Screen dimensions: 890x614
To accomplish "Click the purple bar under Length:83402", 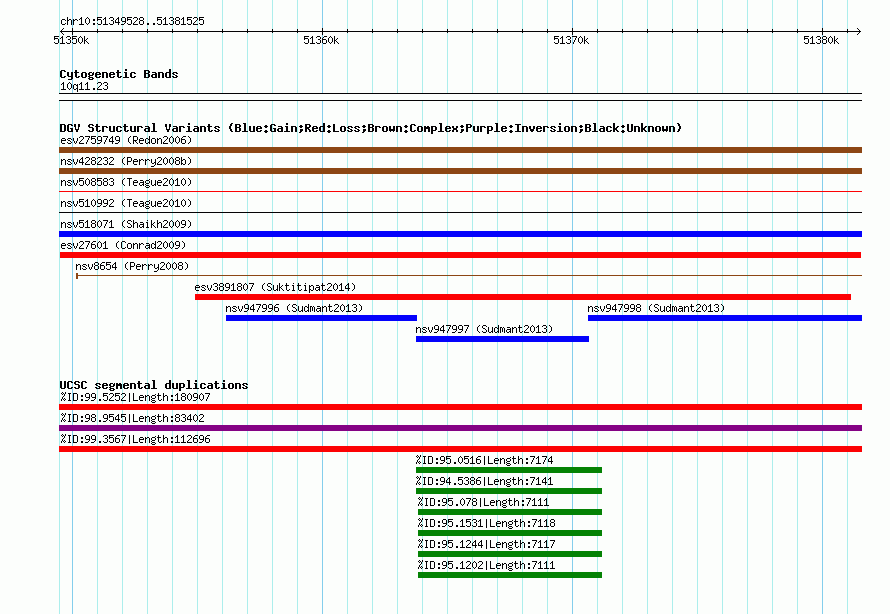I will pos(460,428).
